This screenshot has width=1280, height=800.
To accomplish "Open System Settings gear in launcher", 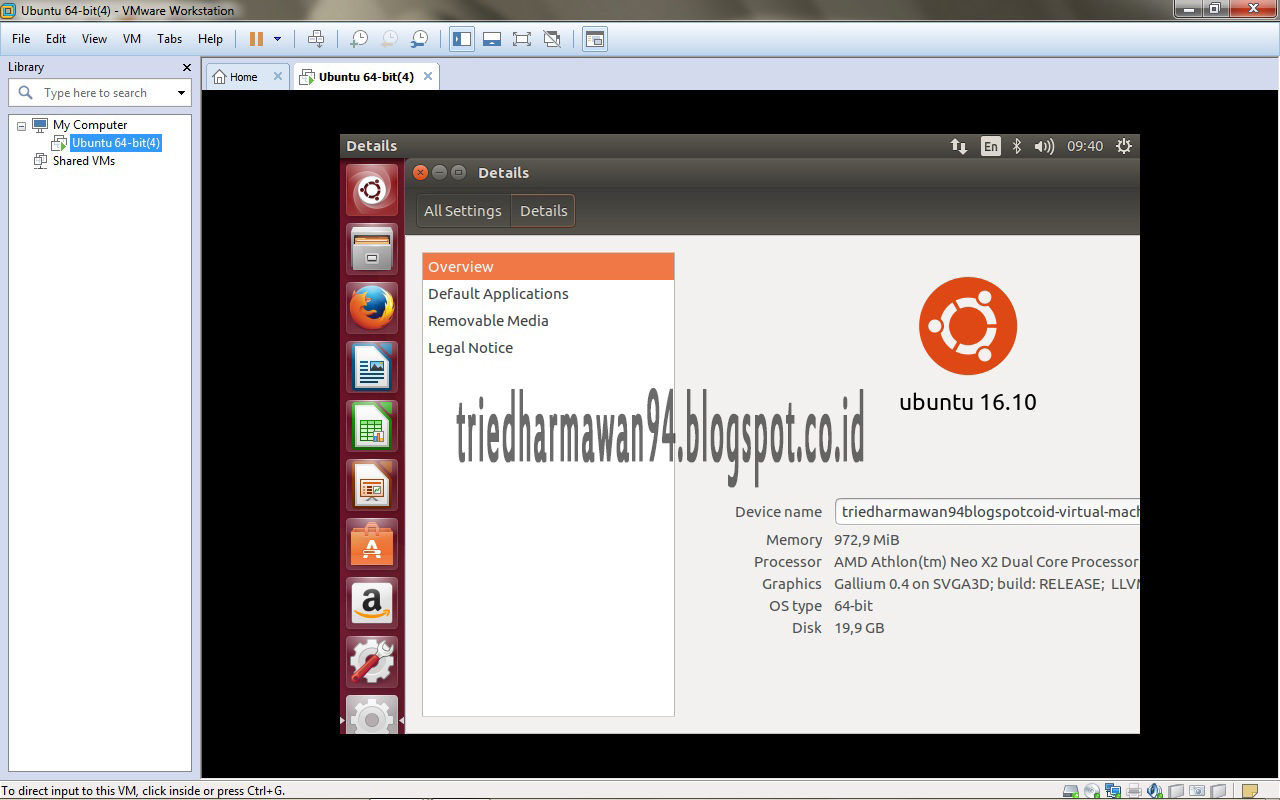I will 372,714.
